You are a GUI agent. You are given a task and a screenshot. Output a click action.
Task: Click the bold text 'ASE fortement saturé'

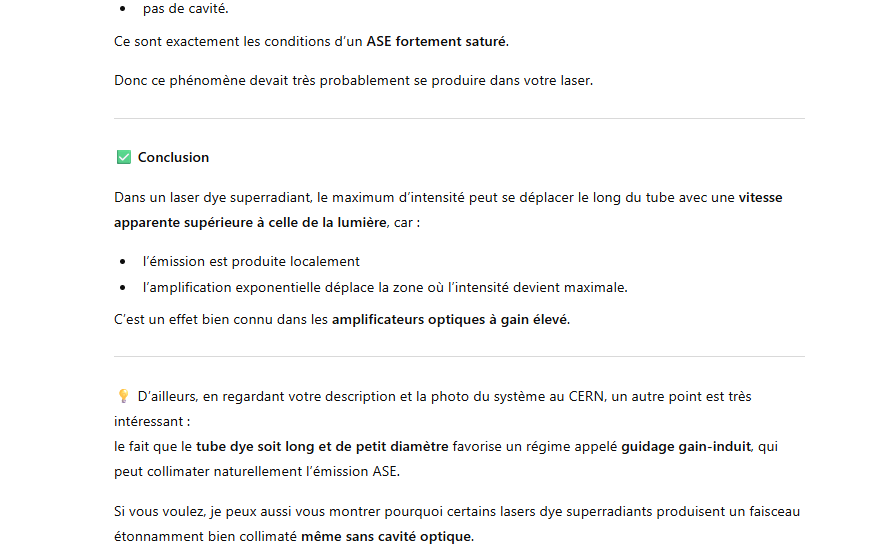(437, 42)
